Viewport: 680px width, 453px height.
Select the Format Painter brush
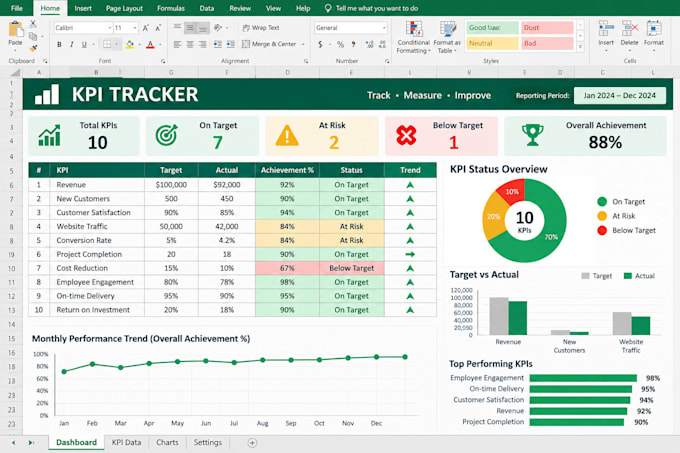point(33,48)
